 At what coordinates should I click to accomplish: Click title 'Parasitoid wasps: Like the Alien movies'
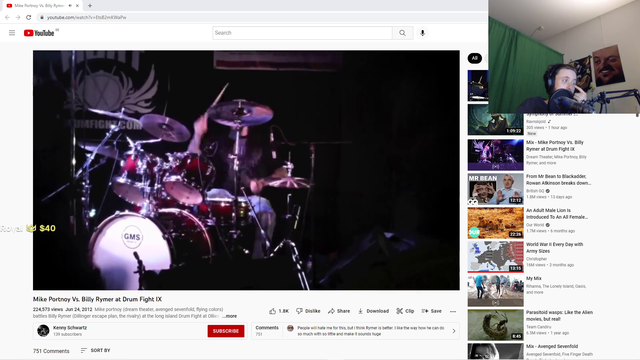559,316
